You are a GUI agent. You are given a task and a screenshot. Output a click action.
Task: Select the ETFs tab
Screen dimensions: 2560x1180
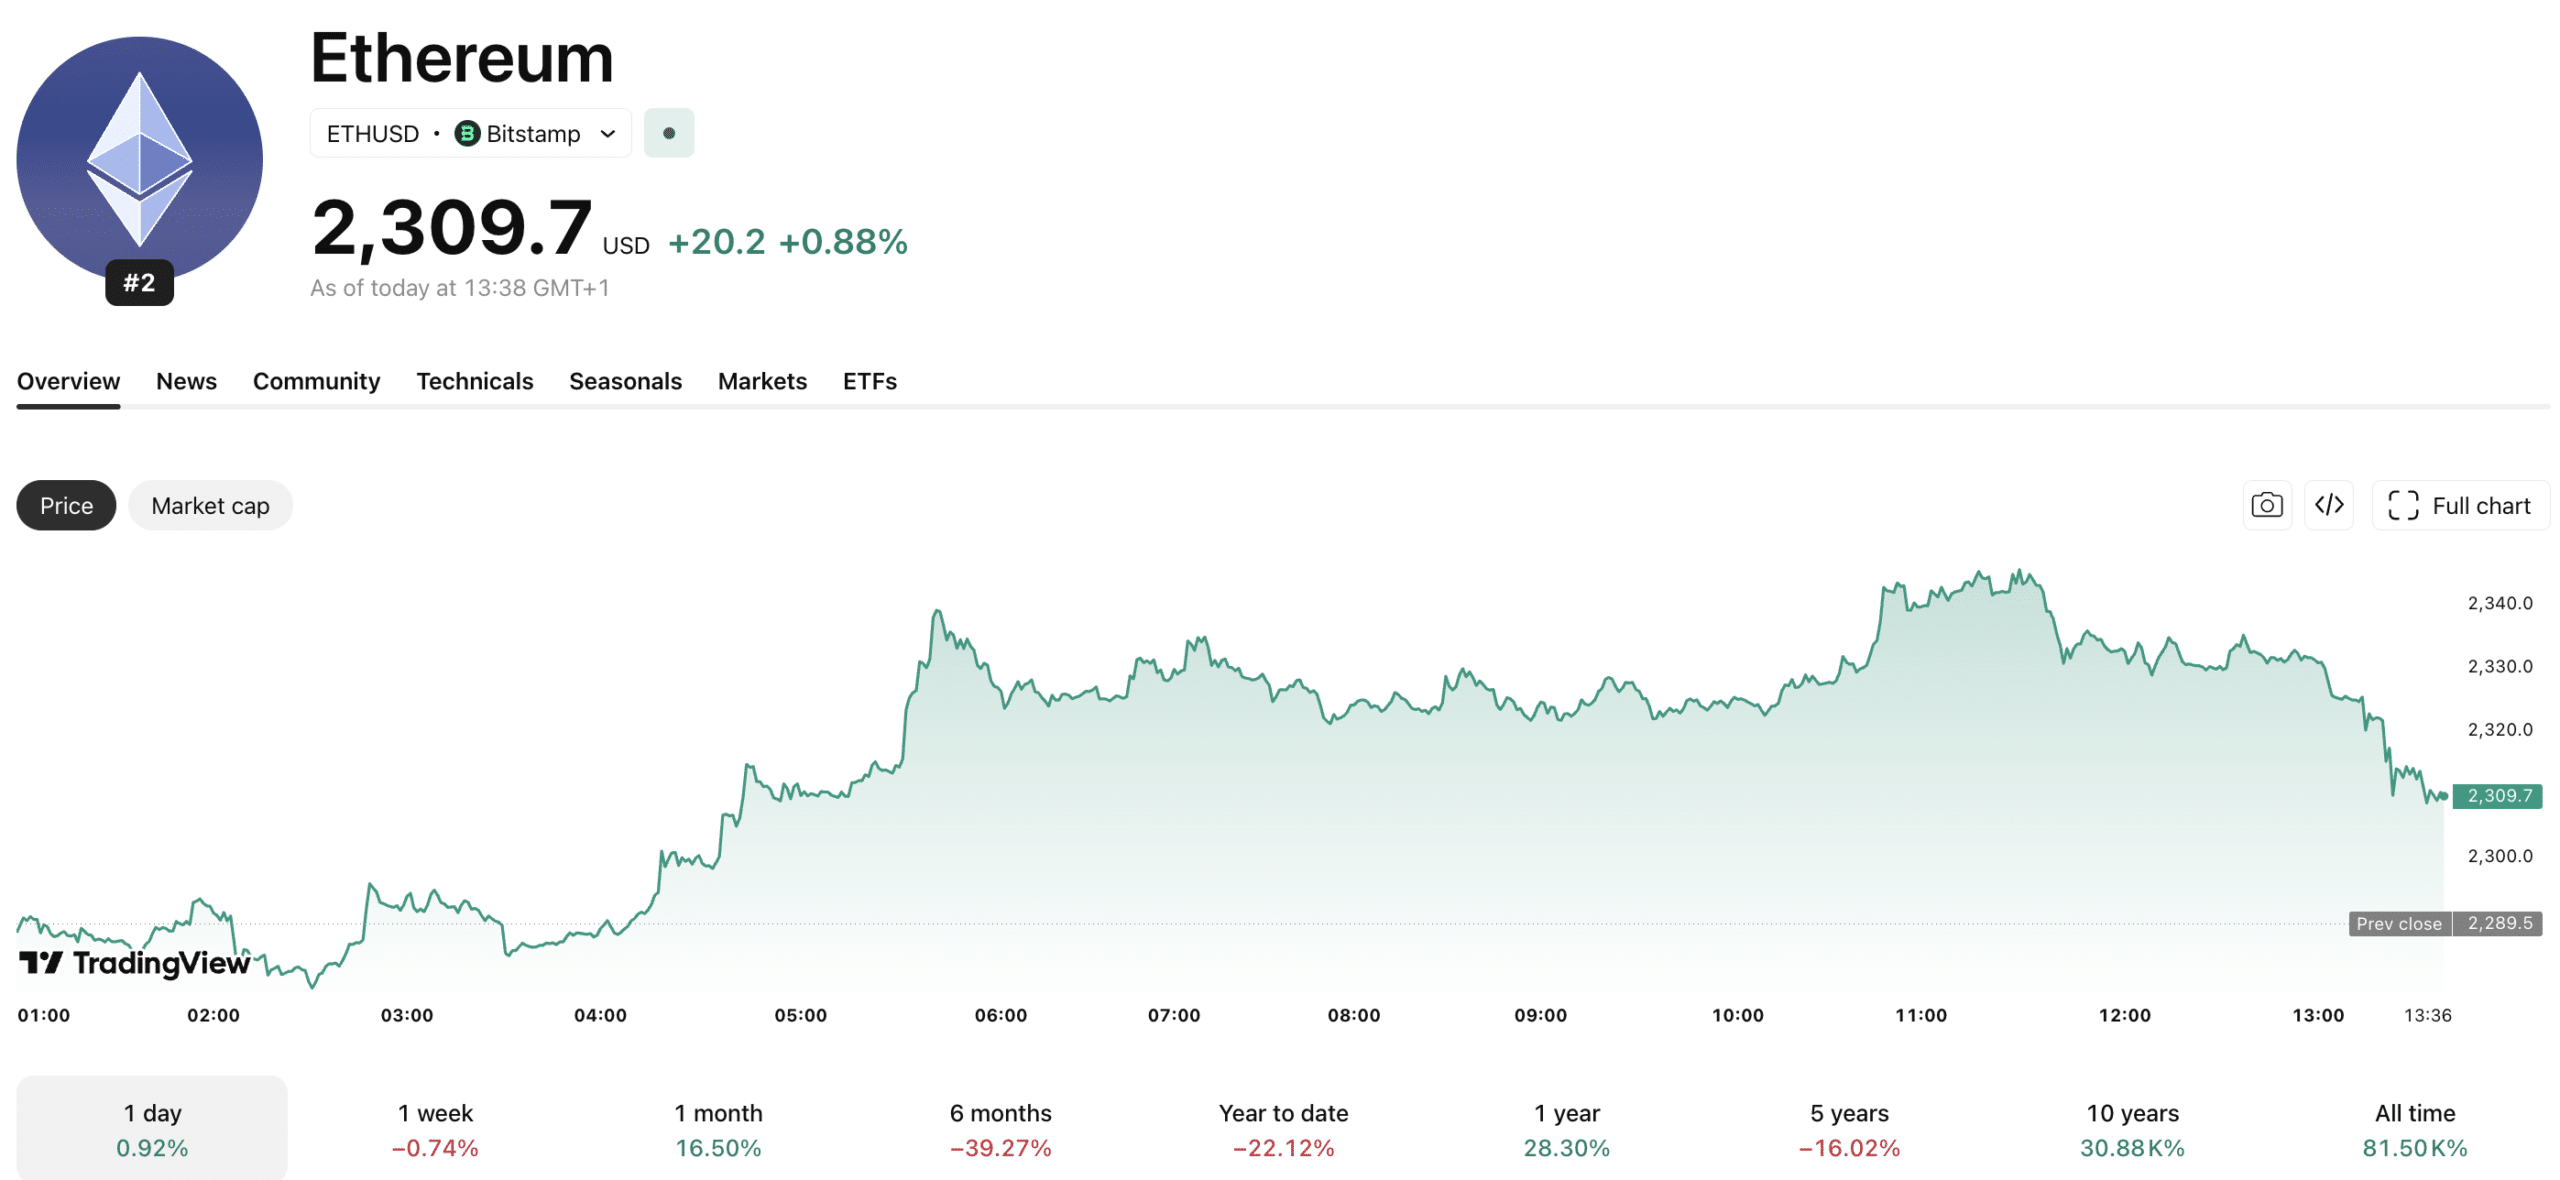[868, 381]
